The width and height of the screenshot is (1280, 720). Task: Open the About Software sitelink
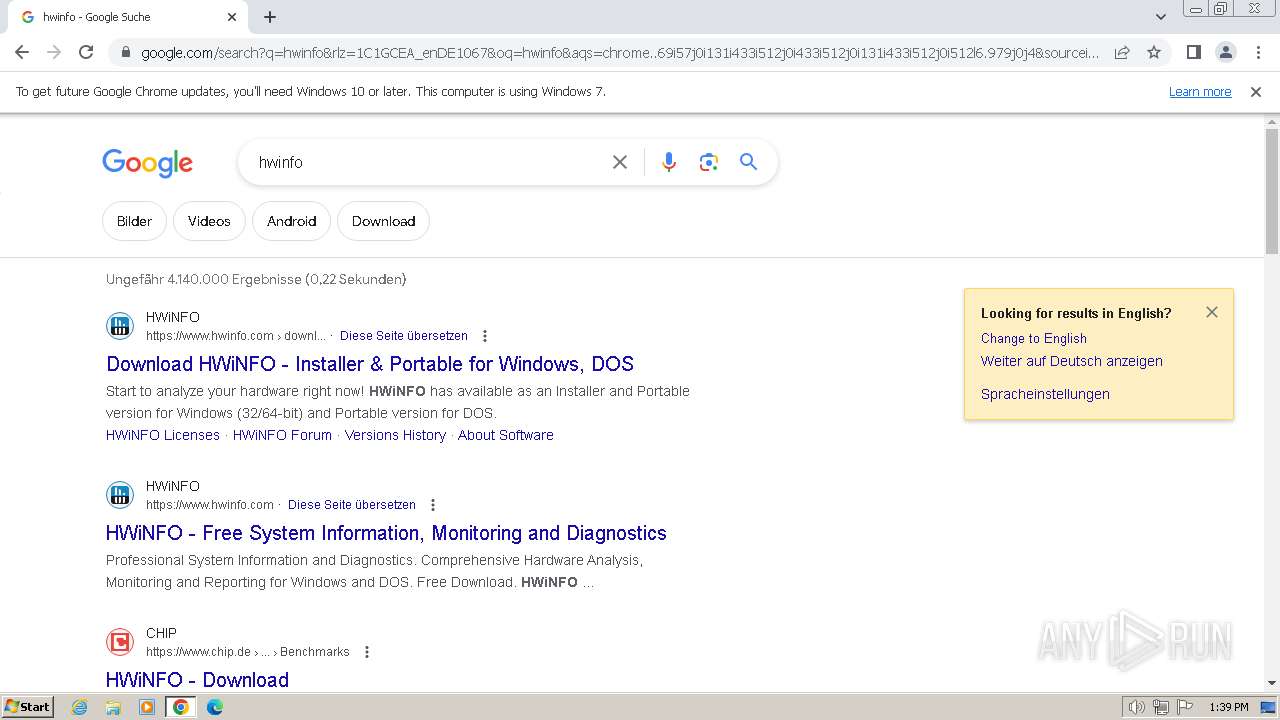[506, 435]
